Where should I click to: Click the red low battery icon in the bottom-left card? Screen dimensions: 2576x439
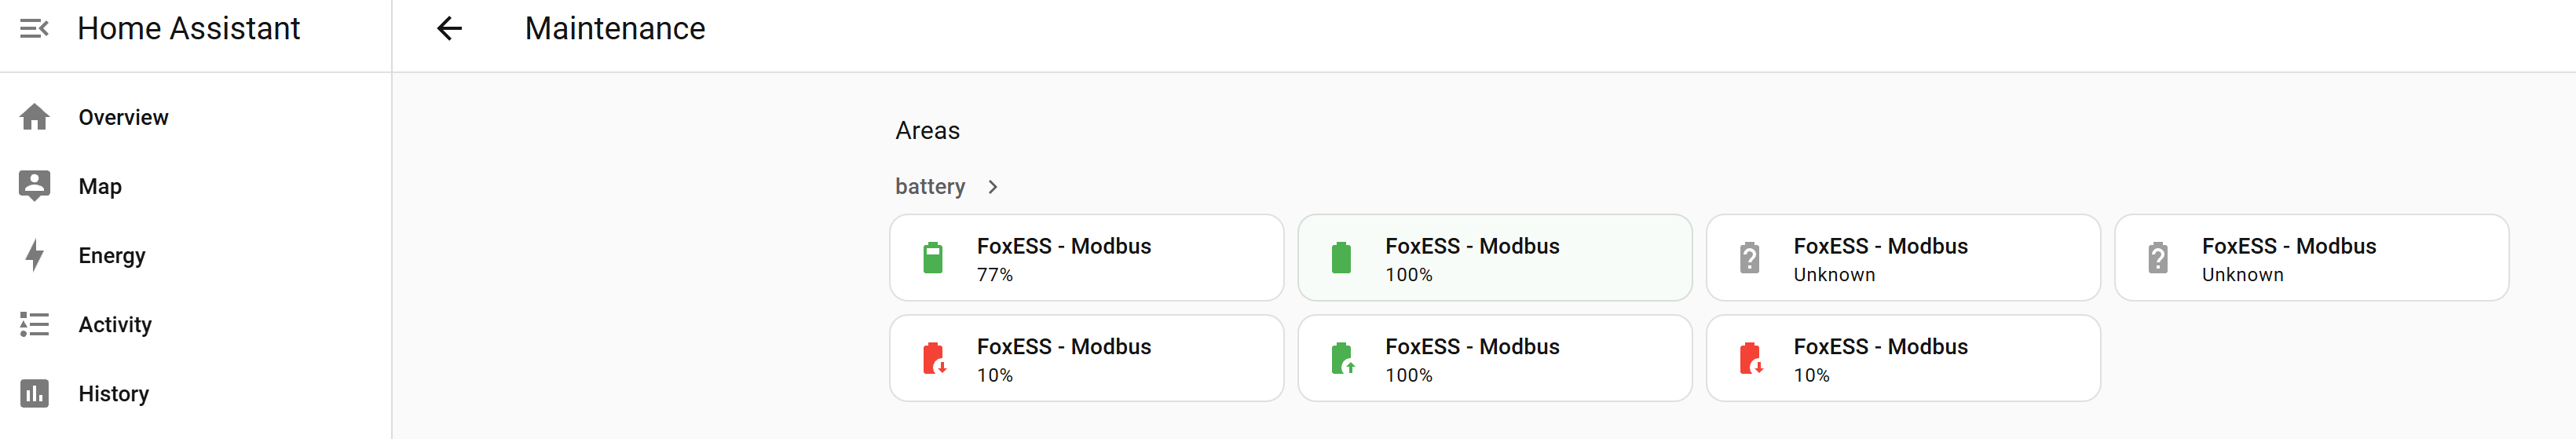tap(934, 358)
